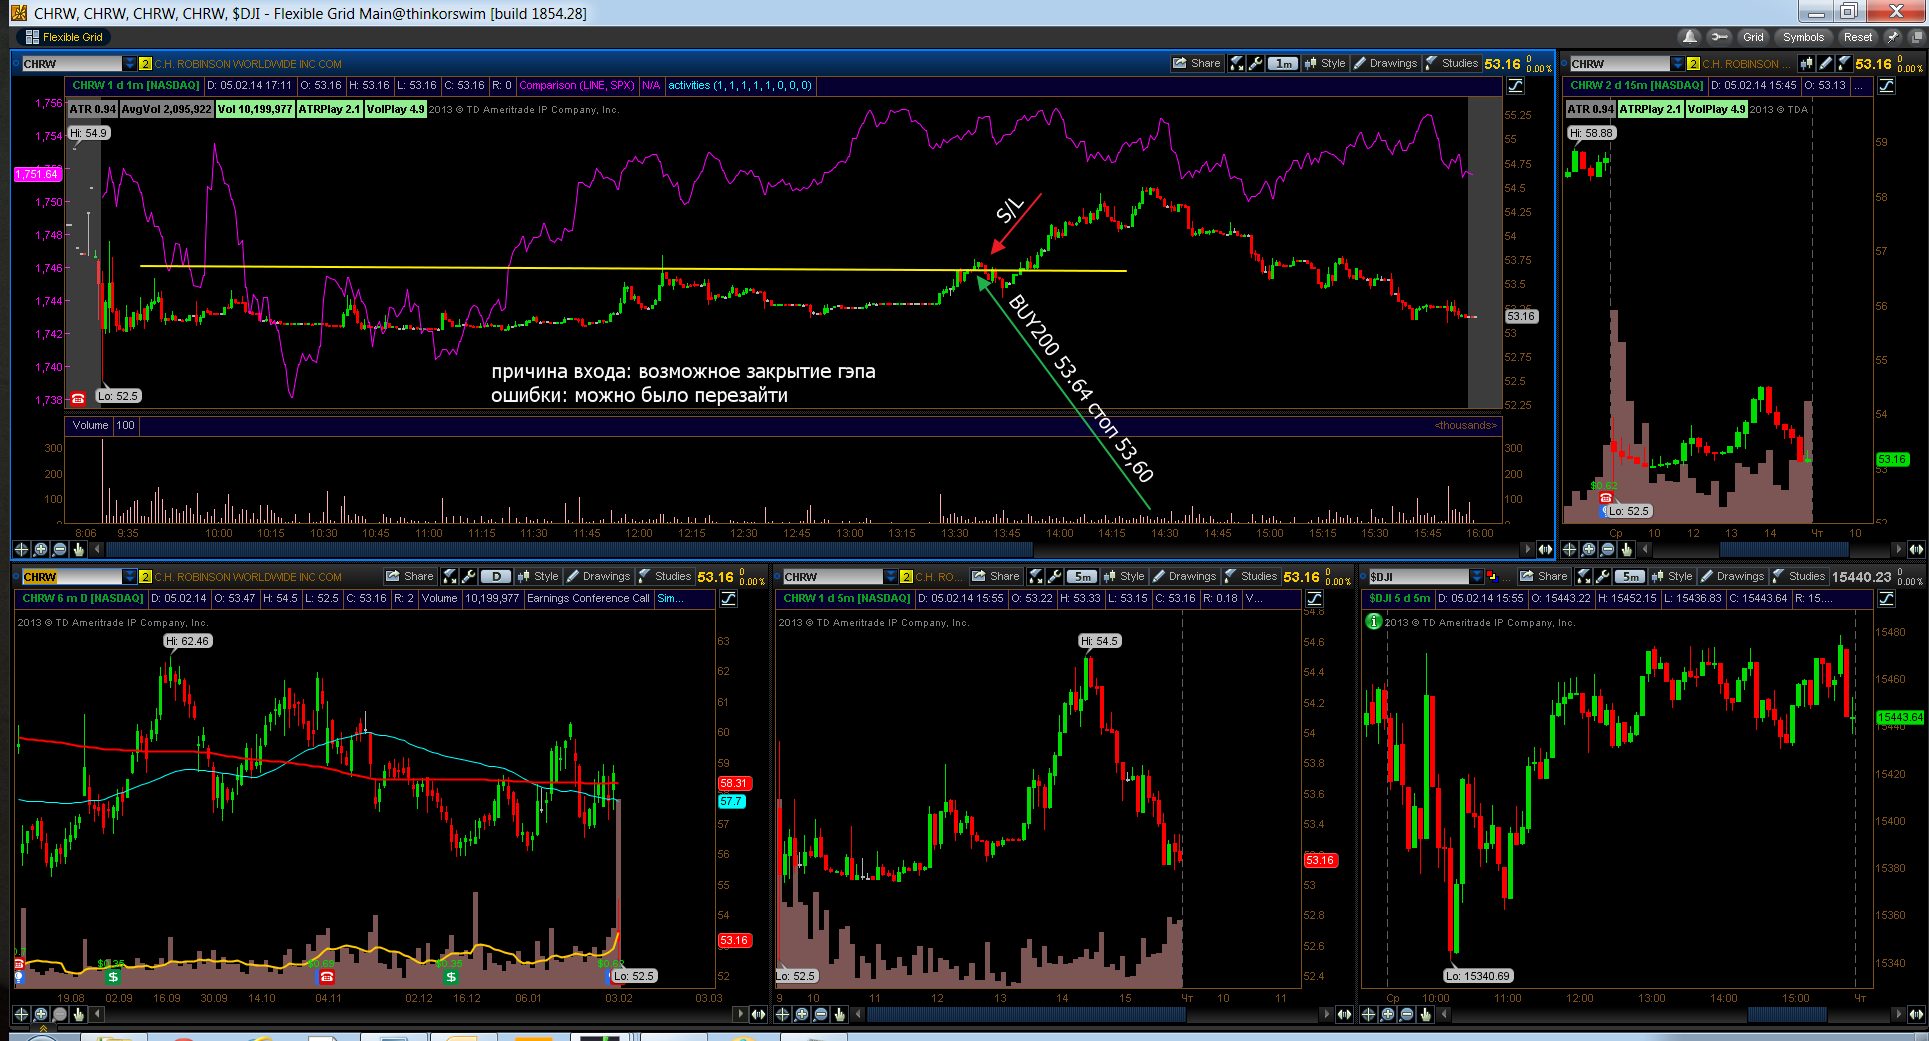Viewport: 1929px width, 1041px height.
Task: Expand the $DJI symbol dropdown
Action: (1477, 577)
